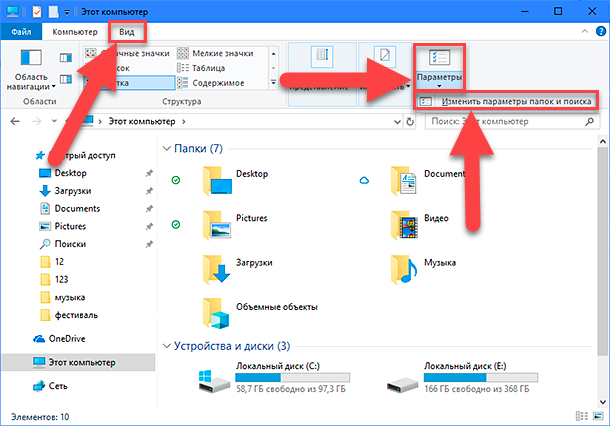Toggle the preview pane button
Image resolution: width=610 pixels, height=426 pixels.
click(65, 58)
